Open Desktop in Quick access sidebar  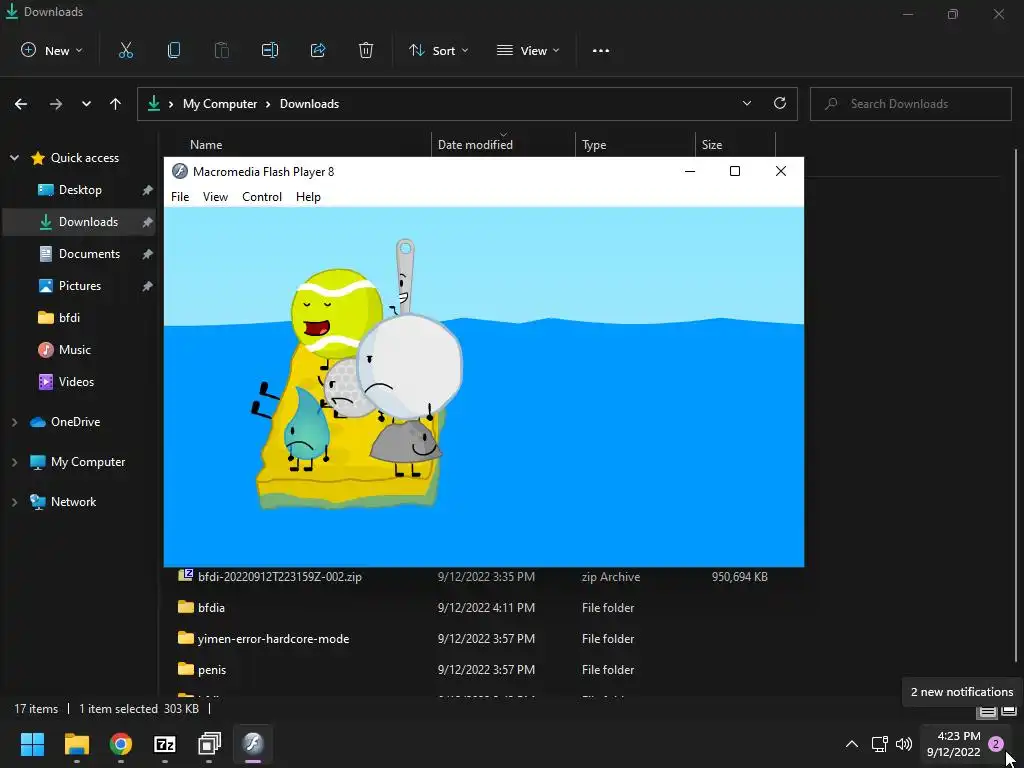(80, 190)
